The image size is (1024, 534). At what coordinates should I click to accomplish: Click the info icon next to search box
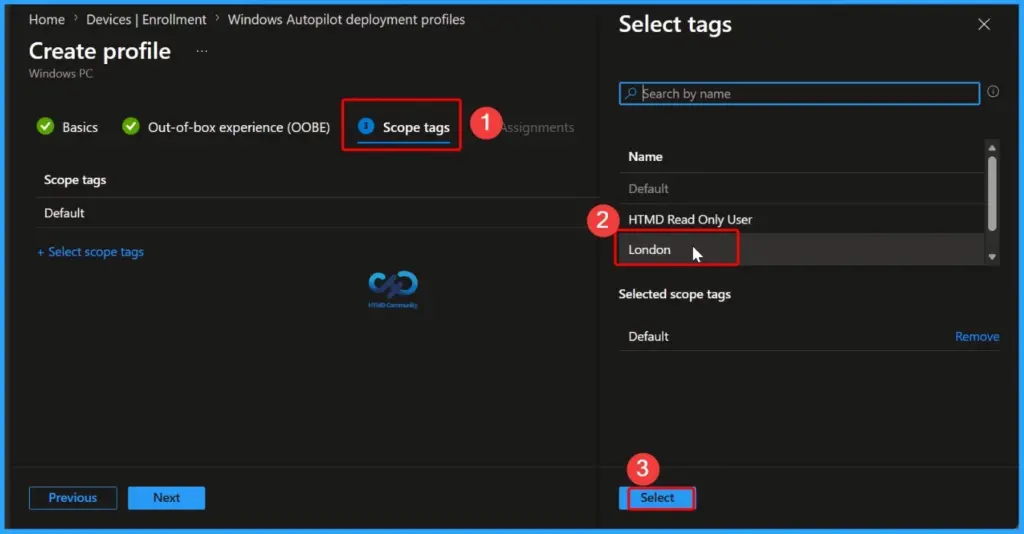click(x=993, y=92)
